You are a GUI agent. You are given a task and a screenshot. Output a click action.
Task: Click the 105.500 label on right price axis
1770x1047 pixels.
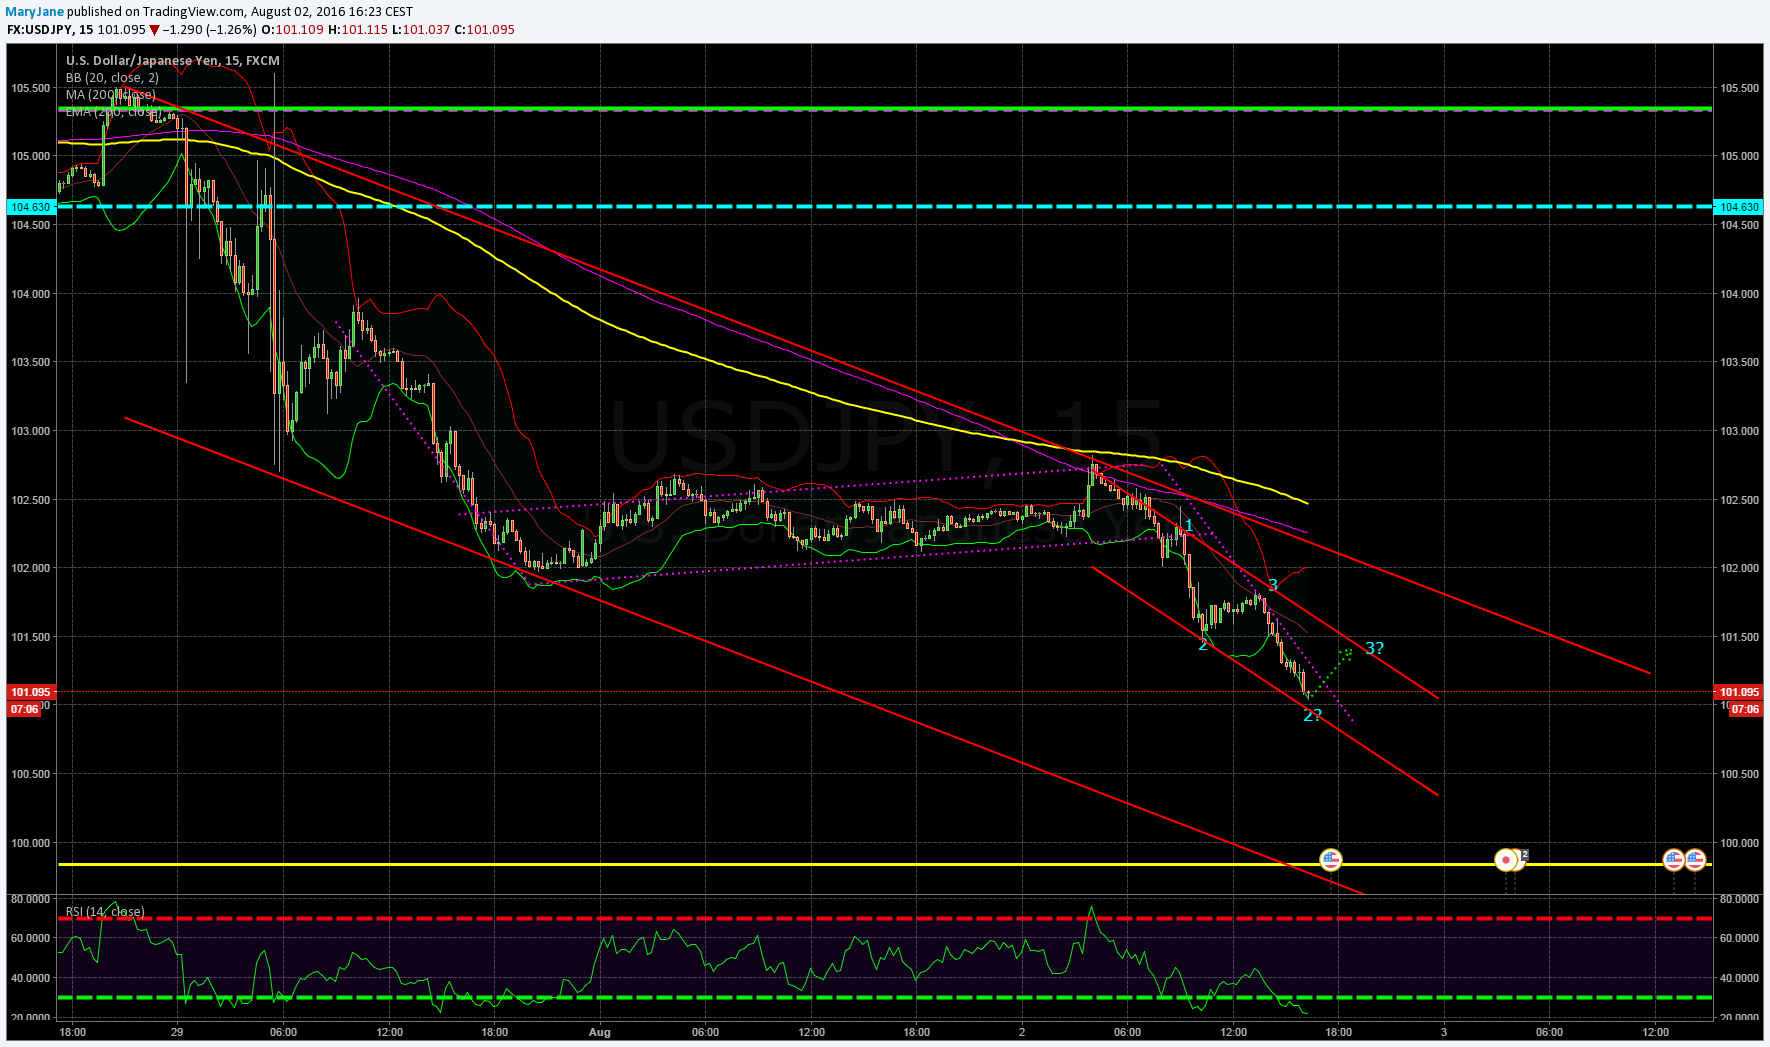[x=1739, y=88]
